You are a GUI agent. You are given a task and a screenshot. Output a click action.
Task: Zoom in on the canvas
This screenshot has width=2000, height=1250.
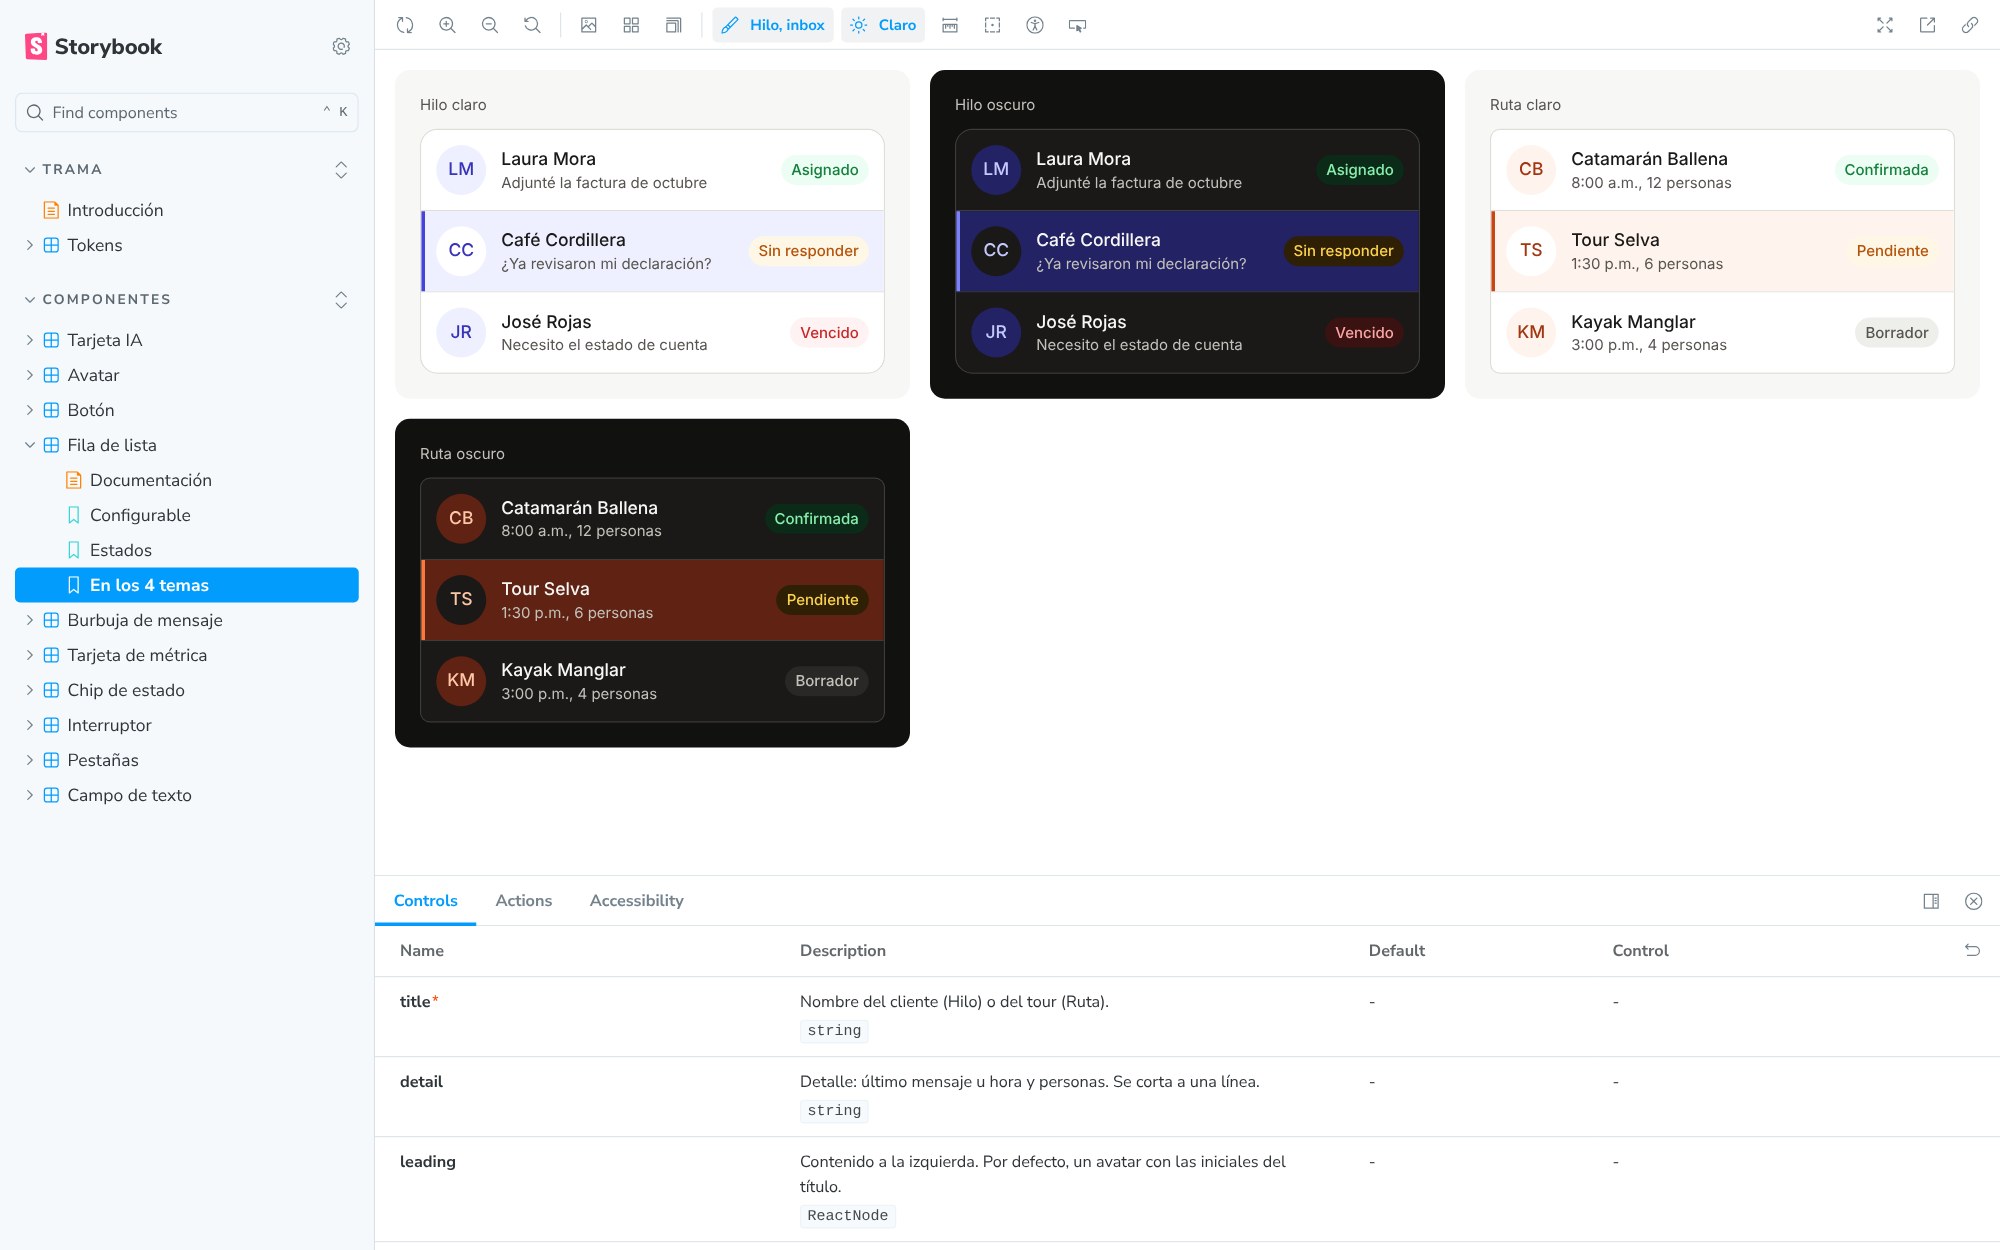coord(447,25)
